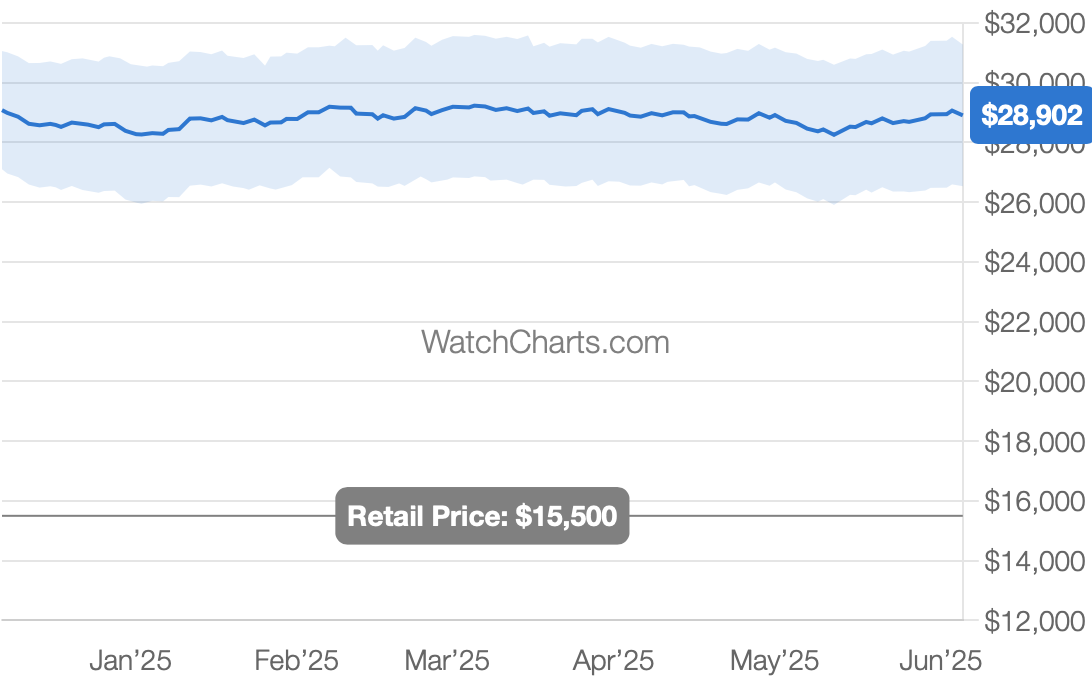Viewport: 1092px width, 682px height.
Task: Click the $24,000 price axis label
Action: [x=1034, y=263]
